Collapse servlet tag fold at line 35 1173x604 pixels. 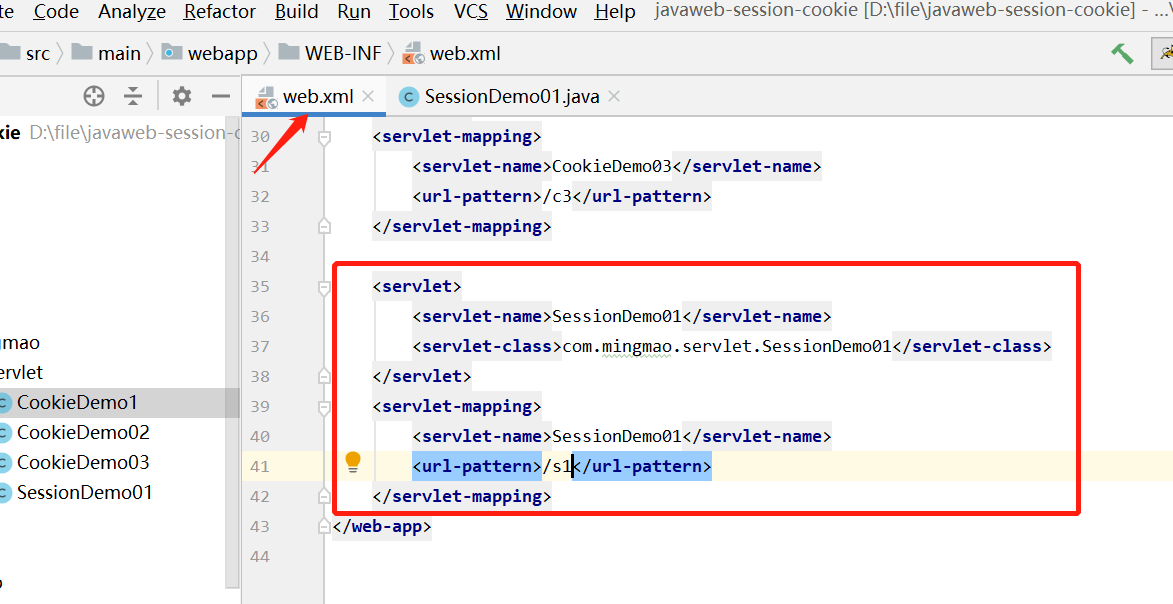click(x=324, y=287)
